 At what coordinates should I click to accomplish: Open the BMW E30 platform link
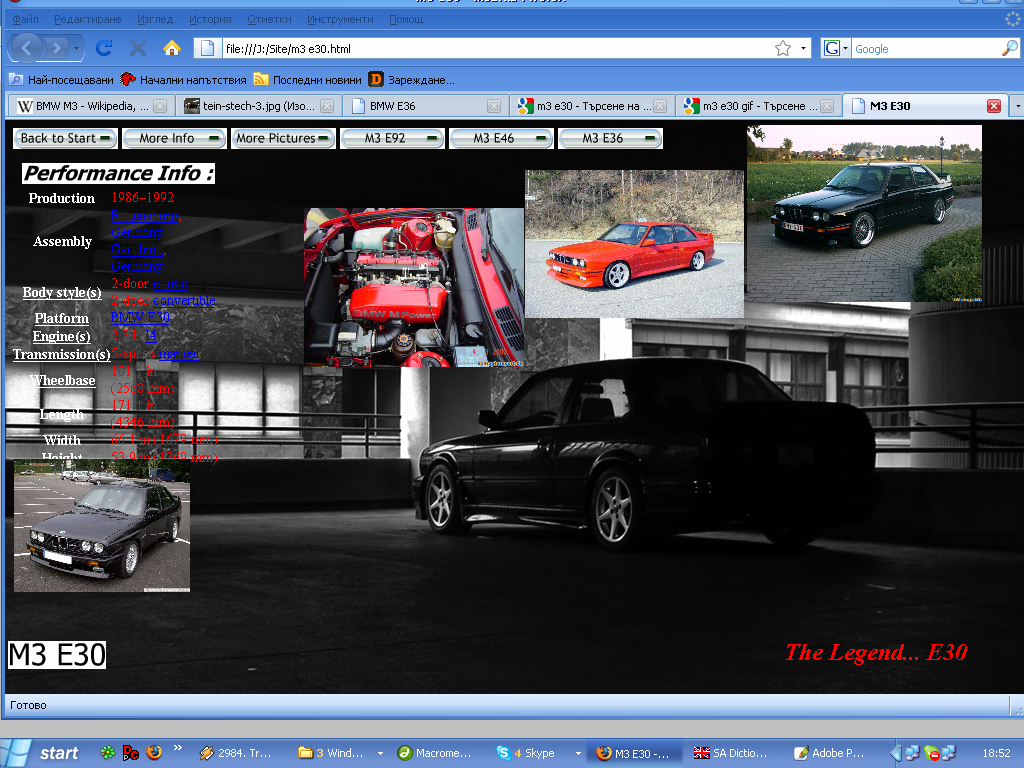pyautogui.click(x=140, y=317)
